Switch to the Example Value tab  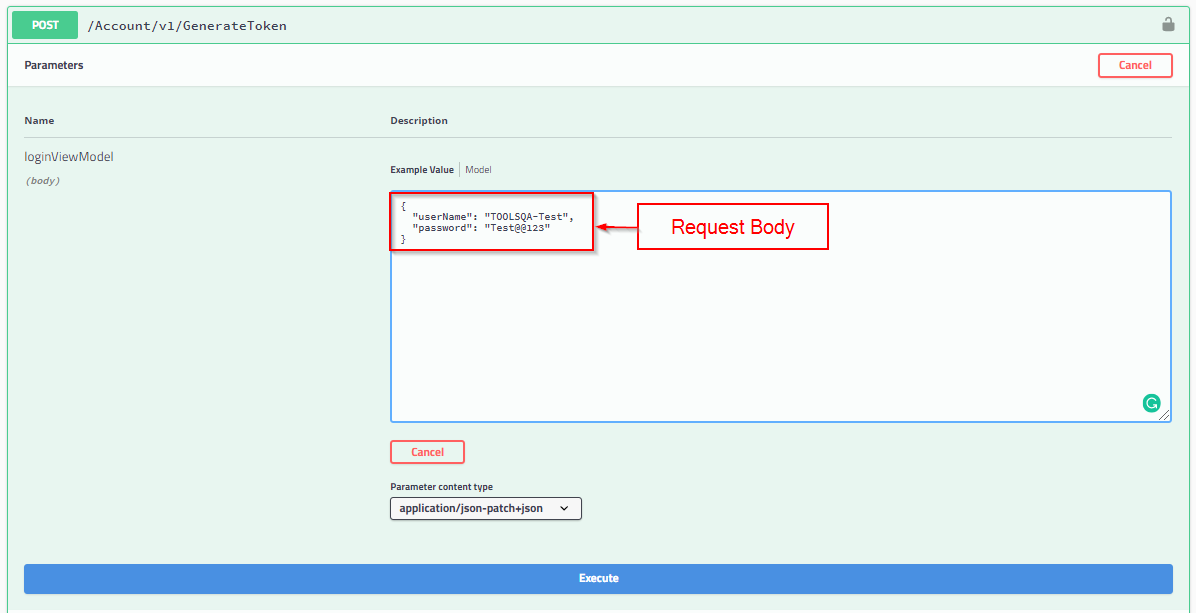pyautogui.click(x=421, y=170)
